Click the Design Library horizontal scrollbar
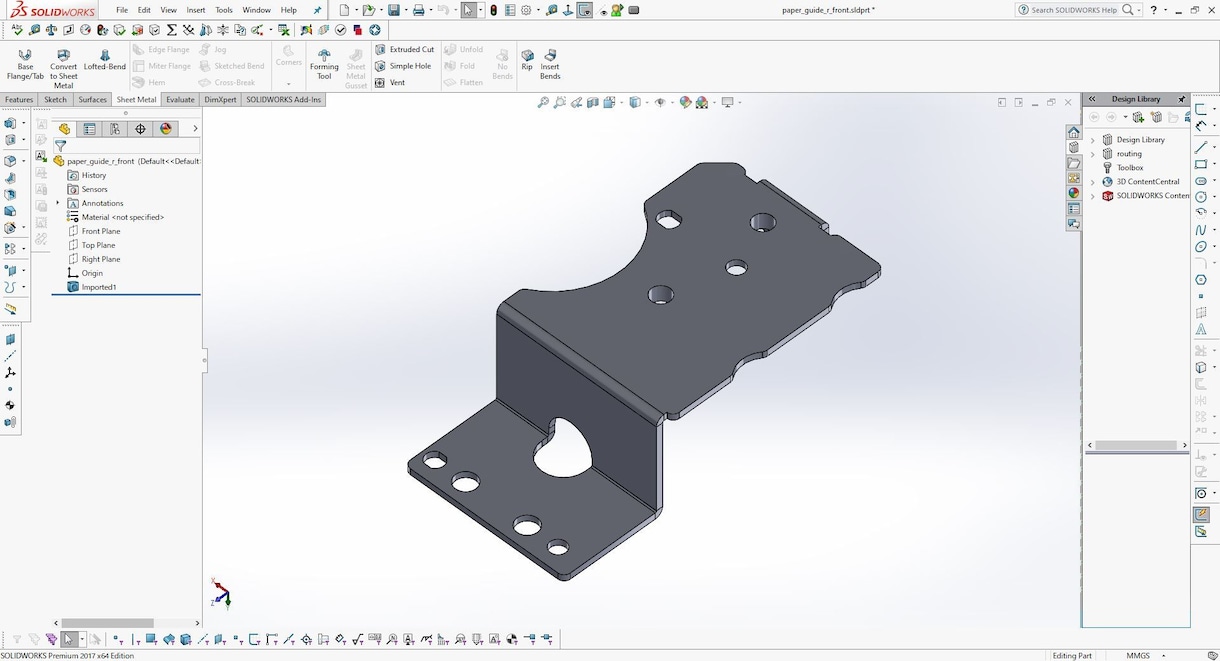1220x661 pixels. coord(1136,445)
